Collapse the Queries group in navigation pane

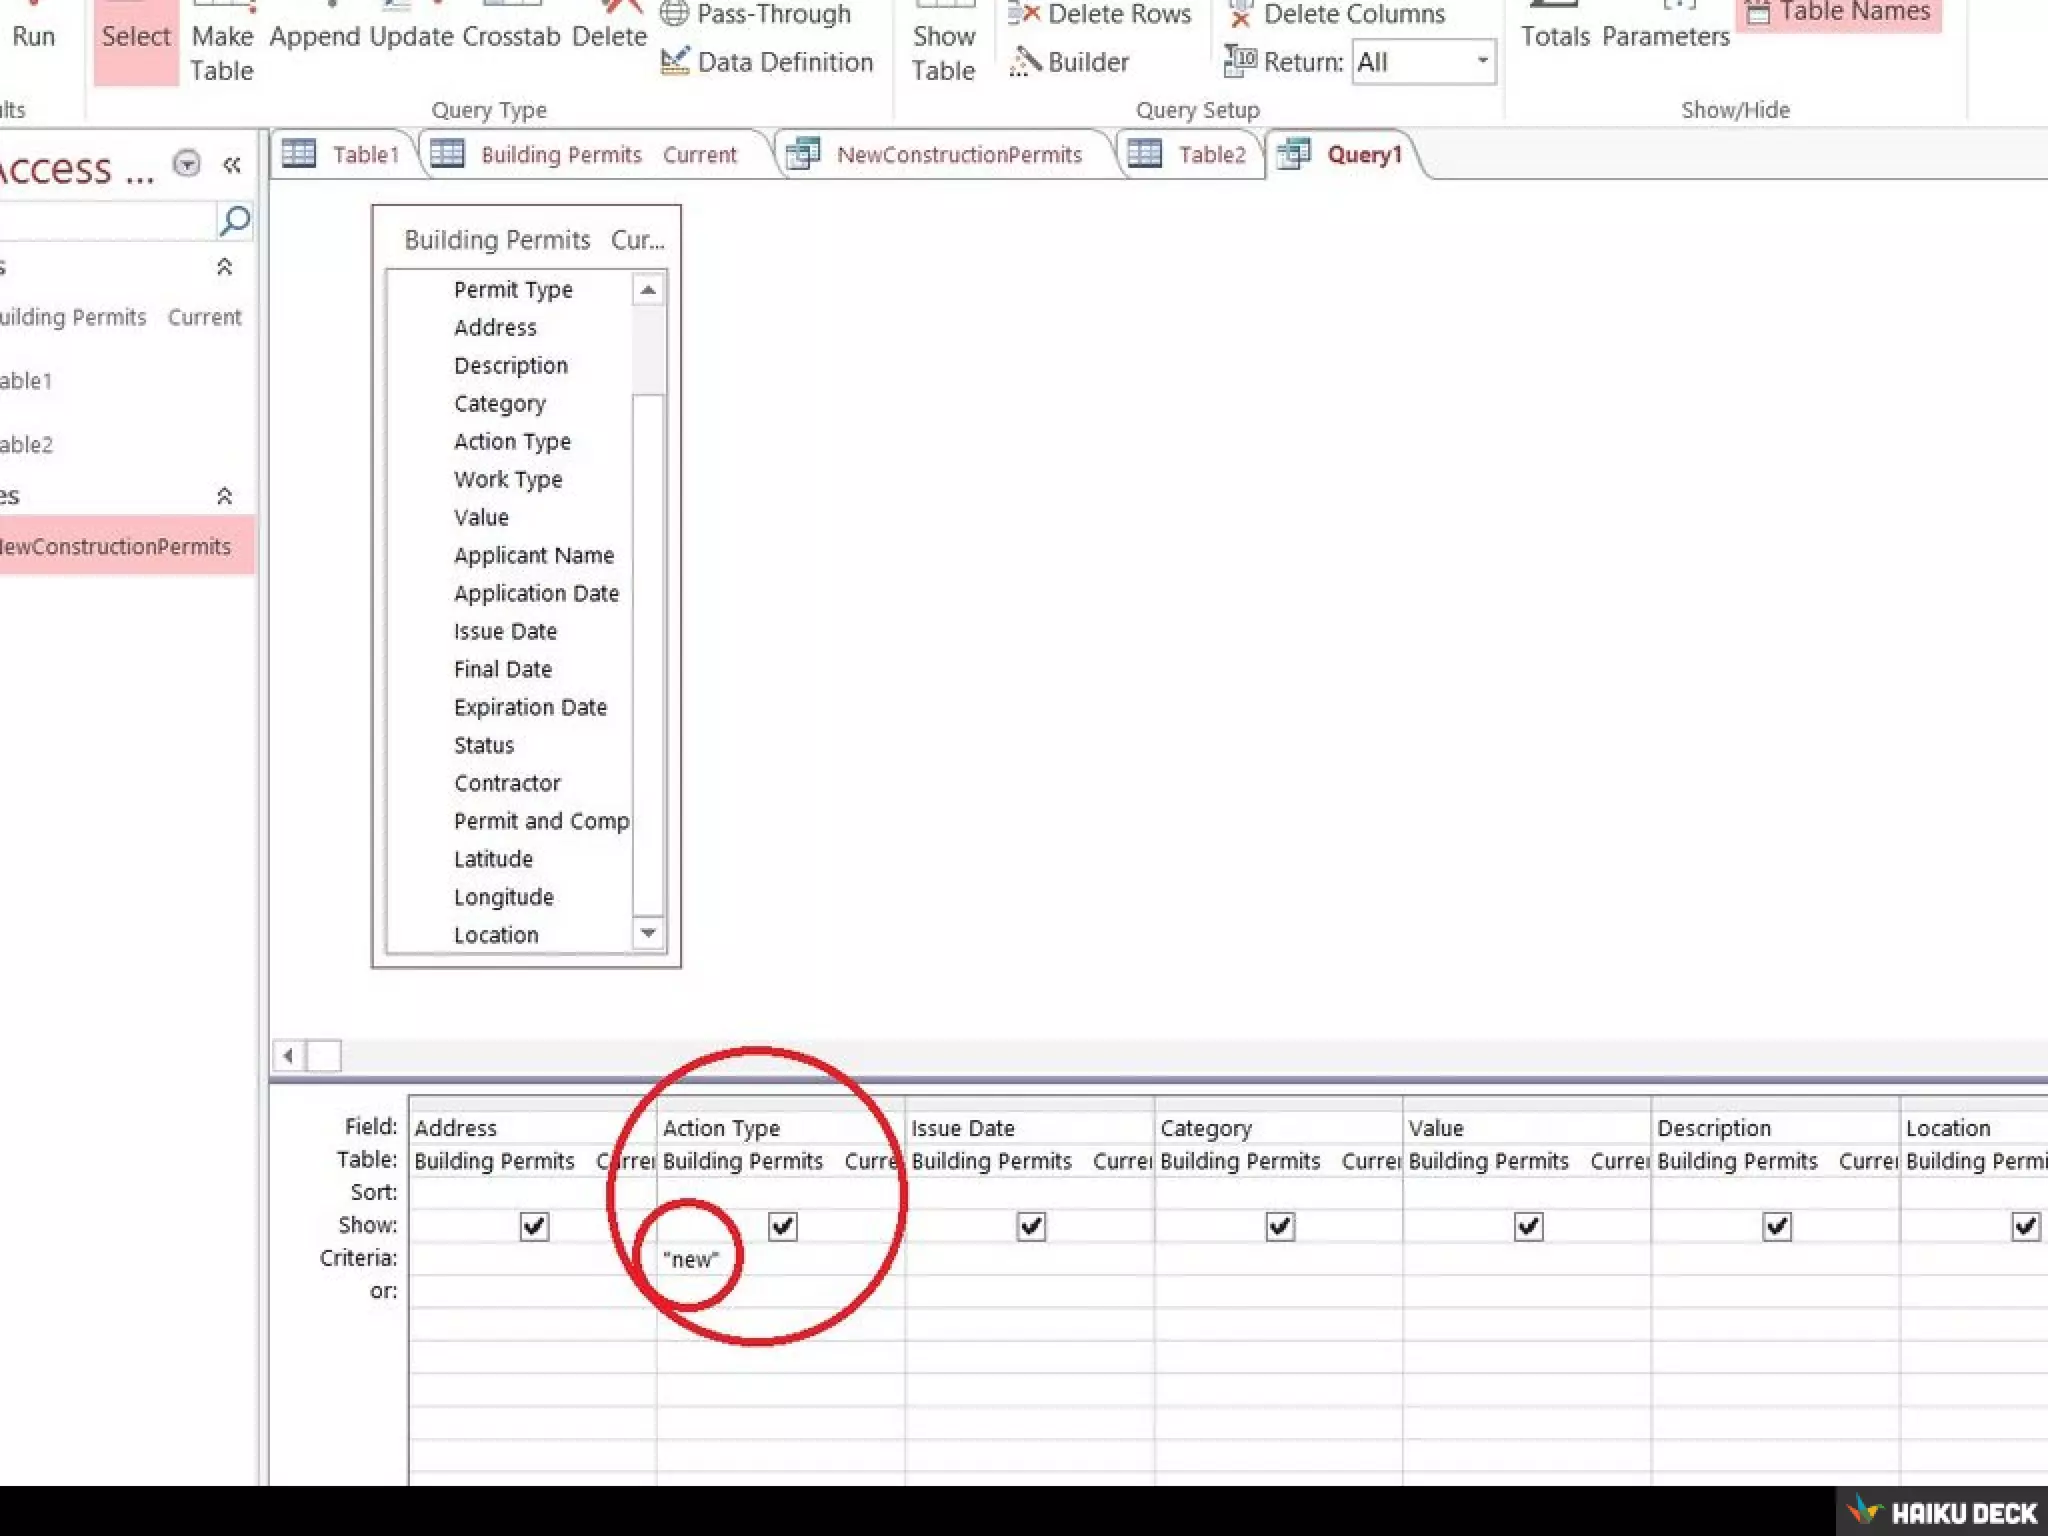tap(224, 496)
